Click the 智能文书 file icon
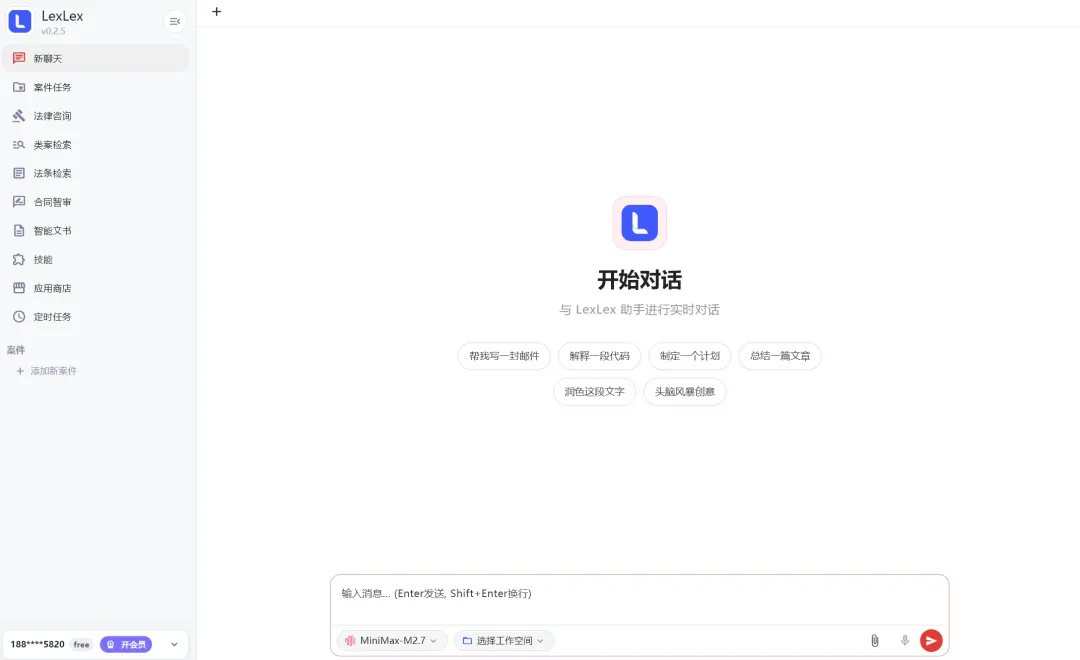The image size is (1080, 660). (x=19, y=231)
